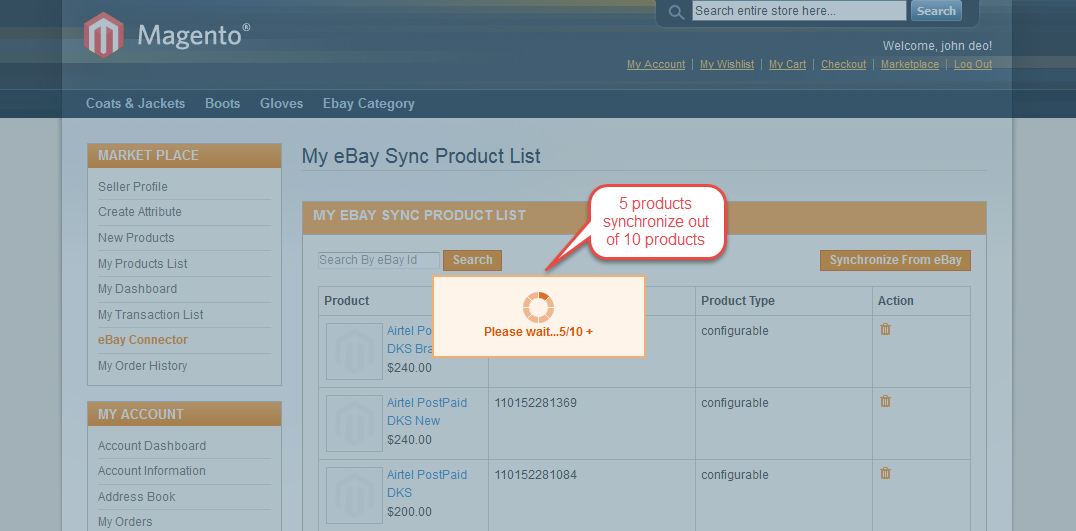Delete the $200.00 Airtel PostPaid DKS product
1076x531 pixels.
pos(885,473)
